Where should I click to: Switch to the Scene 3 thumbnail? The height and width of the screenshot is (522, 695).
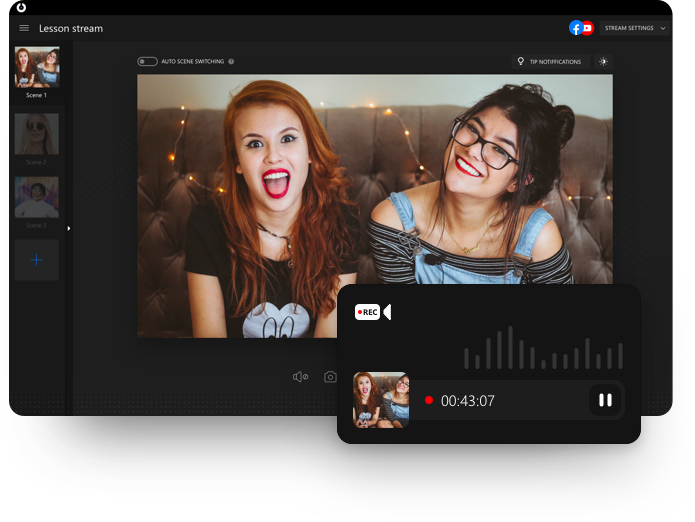pyautogui.click(x=37, y=198)
